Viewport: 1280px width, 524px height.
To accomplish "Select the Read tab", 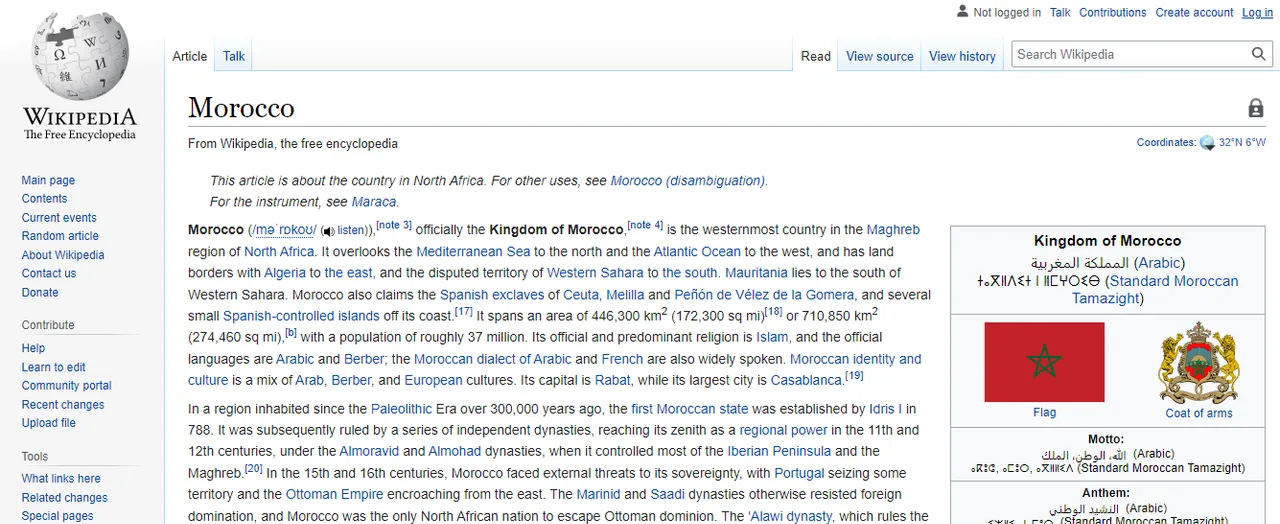I will tap(816, 56).
